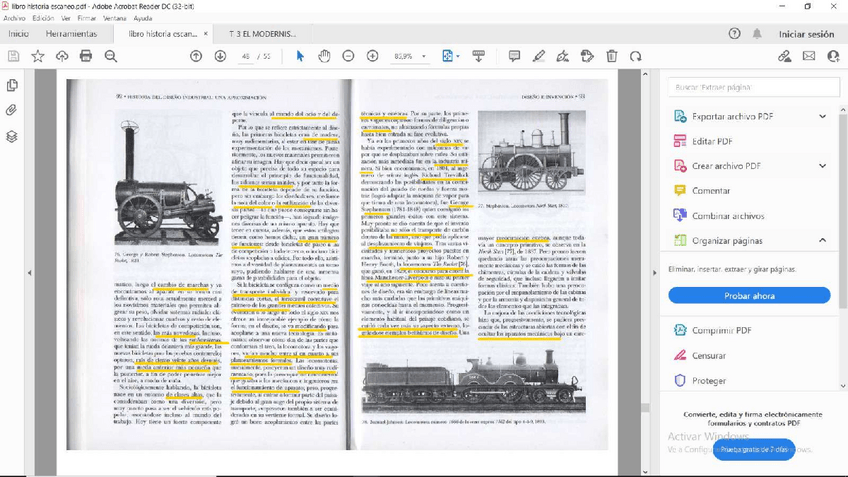Image resolution: width=848 pixels, height=477 pixels.
Task: Add the file to starred bookmarks
Action: [38, 56]
